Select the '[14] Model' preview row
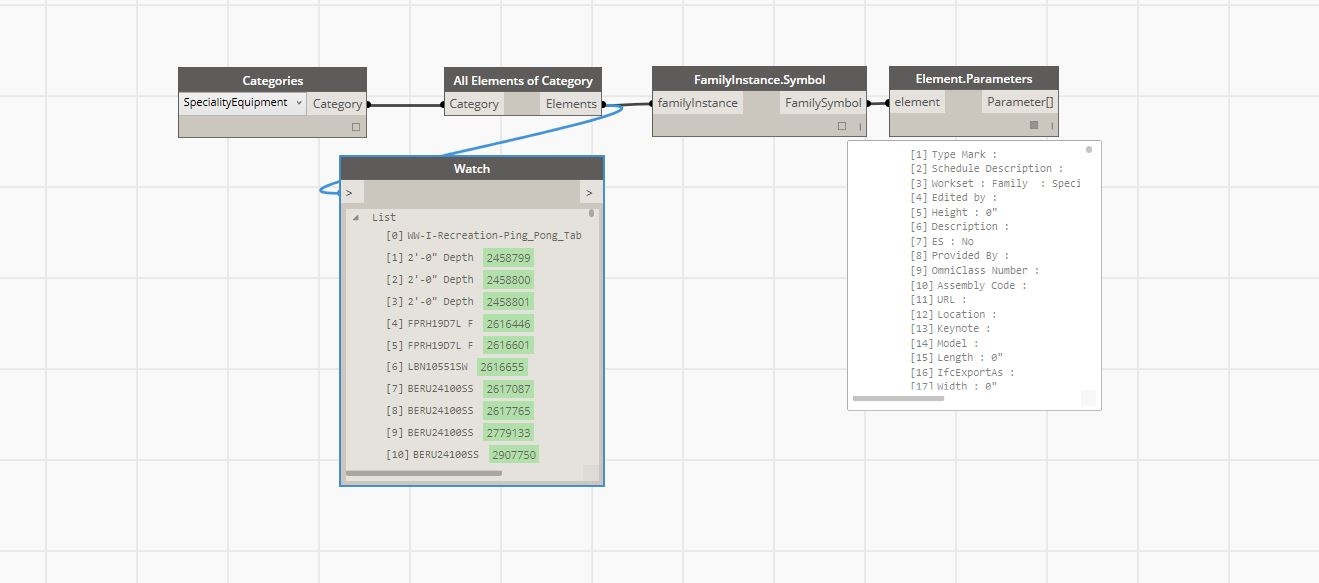 tap(945, 343)
